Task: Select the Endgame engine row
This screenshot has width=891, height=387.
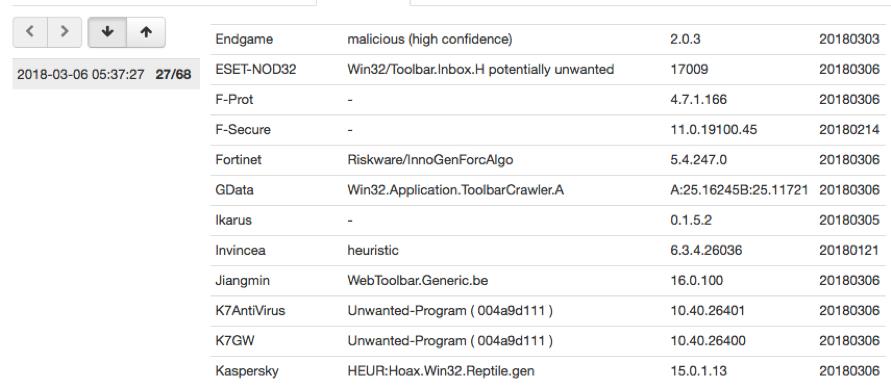Action: click(x=548, y=39)
